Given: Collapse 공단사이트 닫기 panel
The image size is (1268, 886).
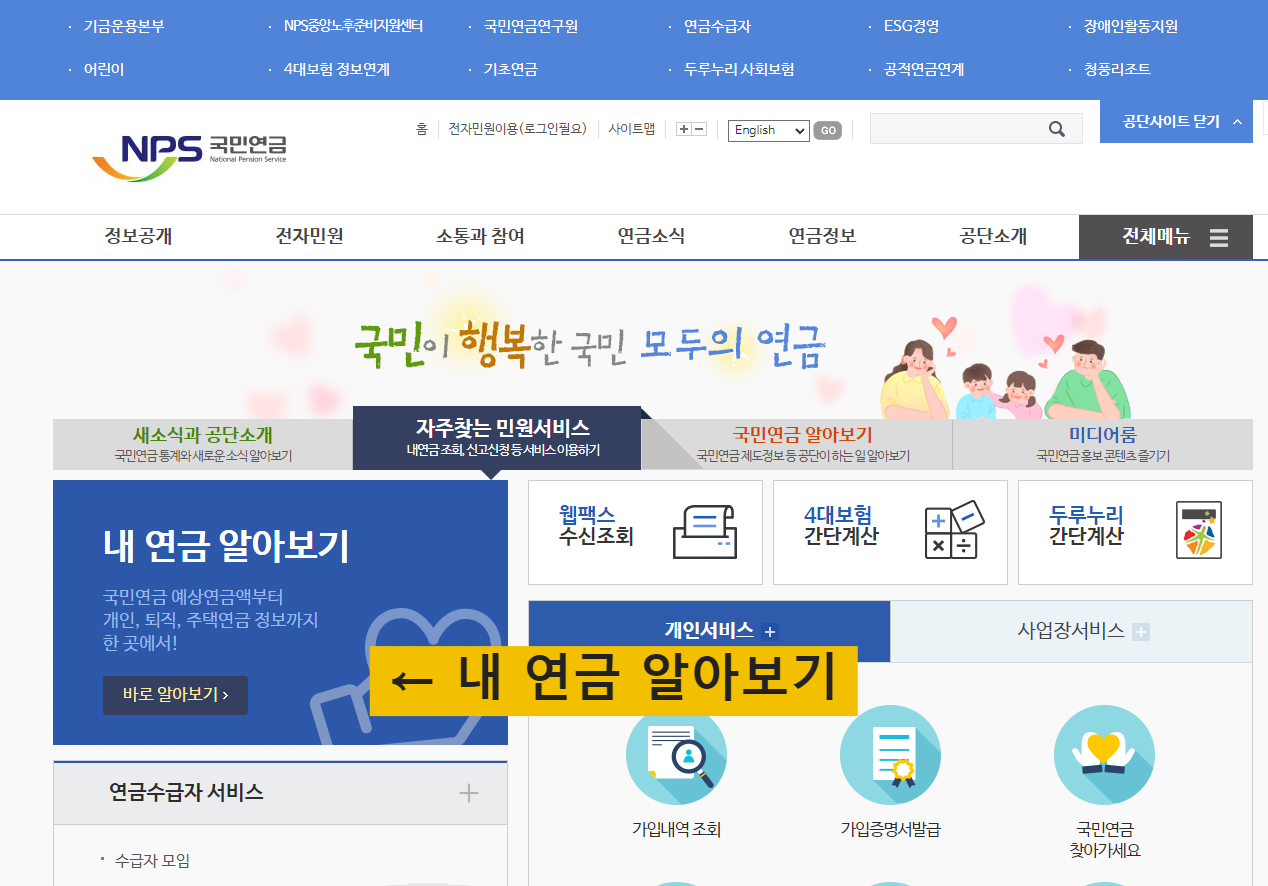Looking at the screenshot, I should coord(1176,121).
